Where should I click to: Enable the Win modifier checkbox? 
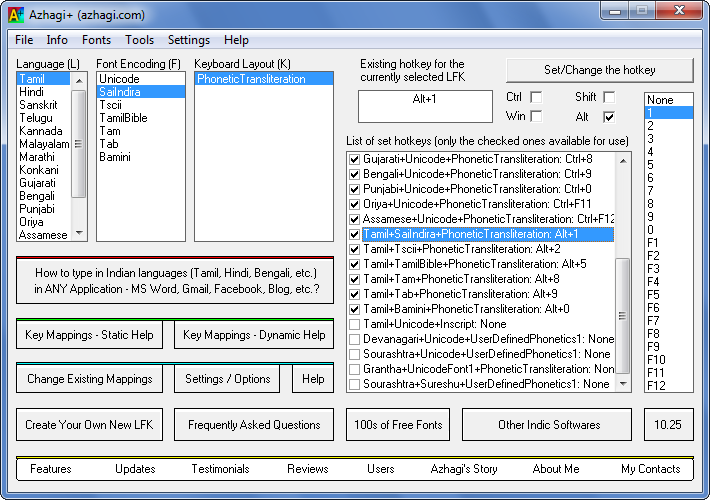(x=536, y=117)
